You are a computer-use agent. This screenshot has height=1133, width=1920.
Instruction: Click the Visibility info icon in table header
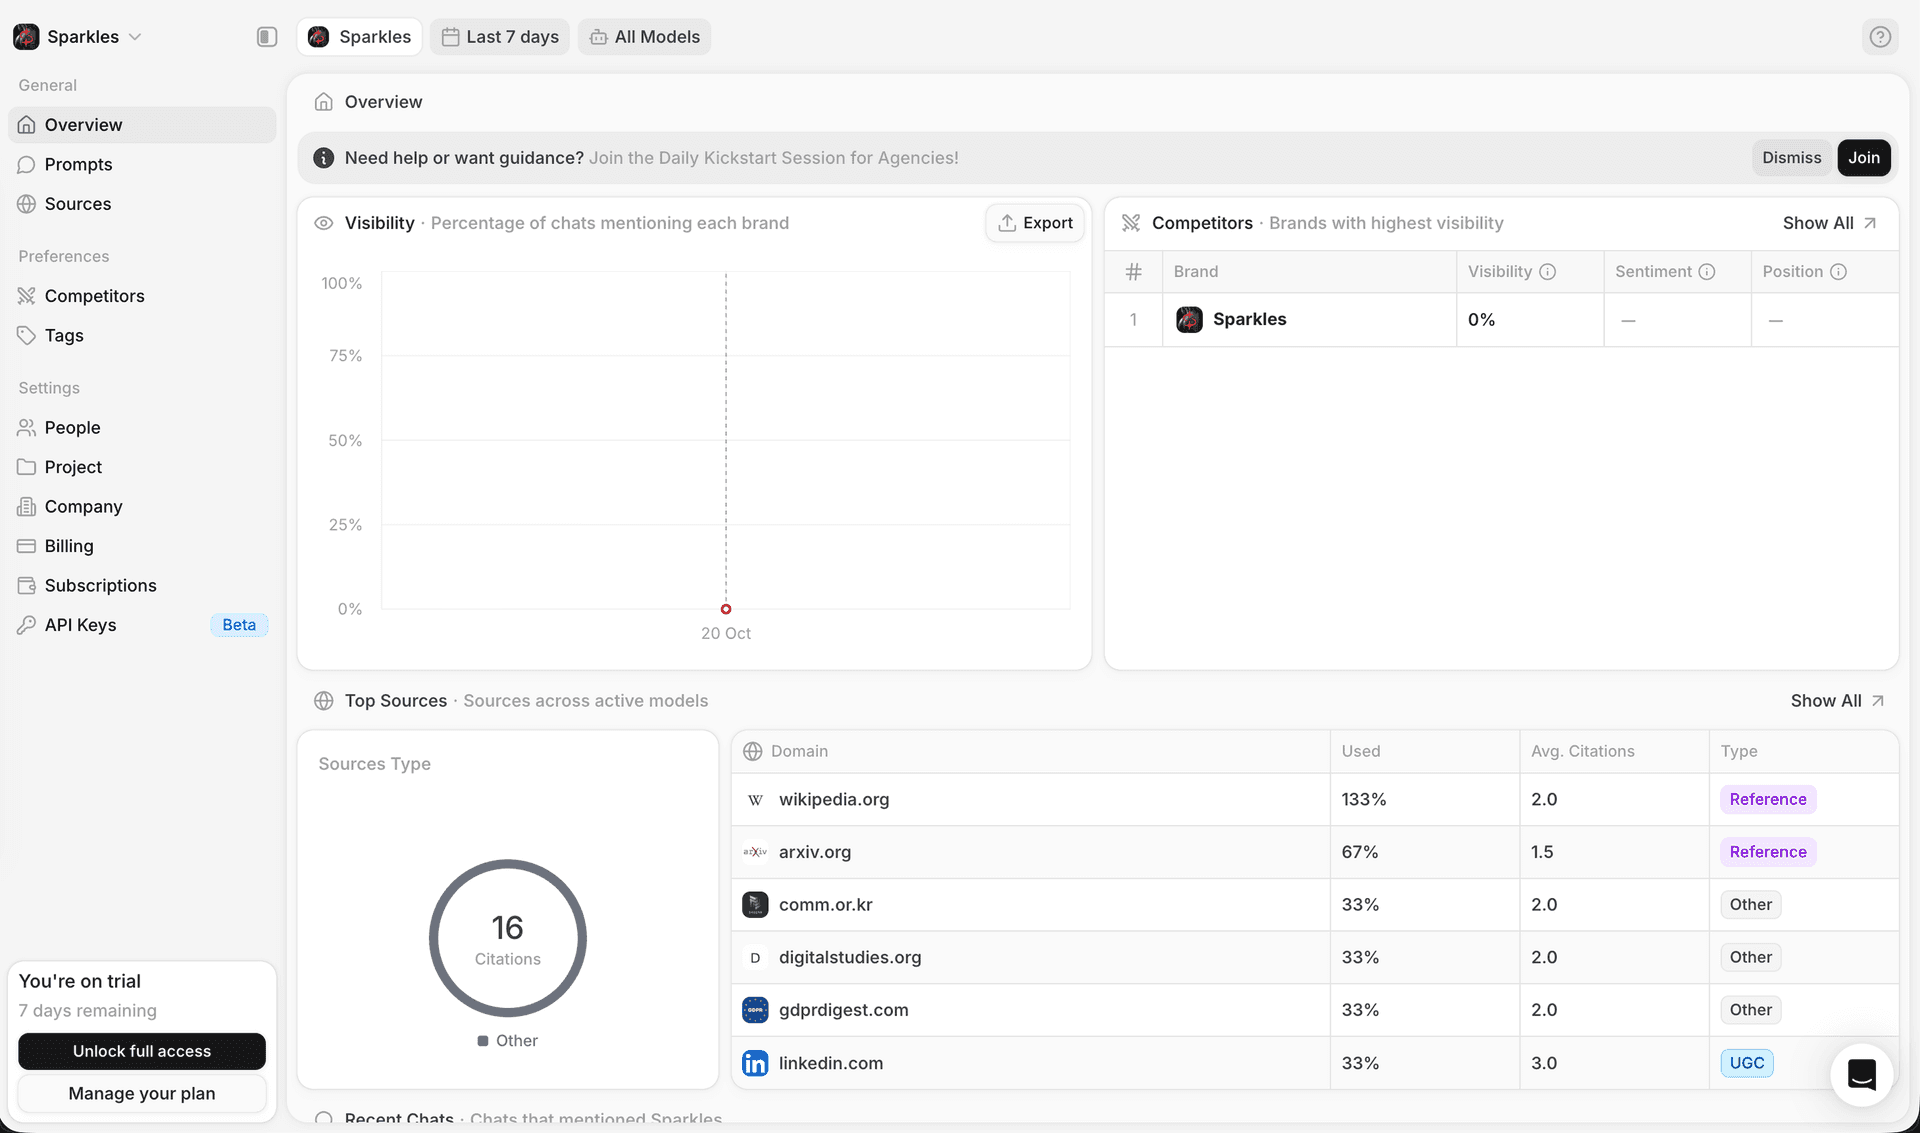(1547, 272)
